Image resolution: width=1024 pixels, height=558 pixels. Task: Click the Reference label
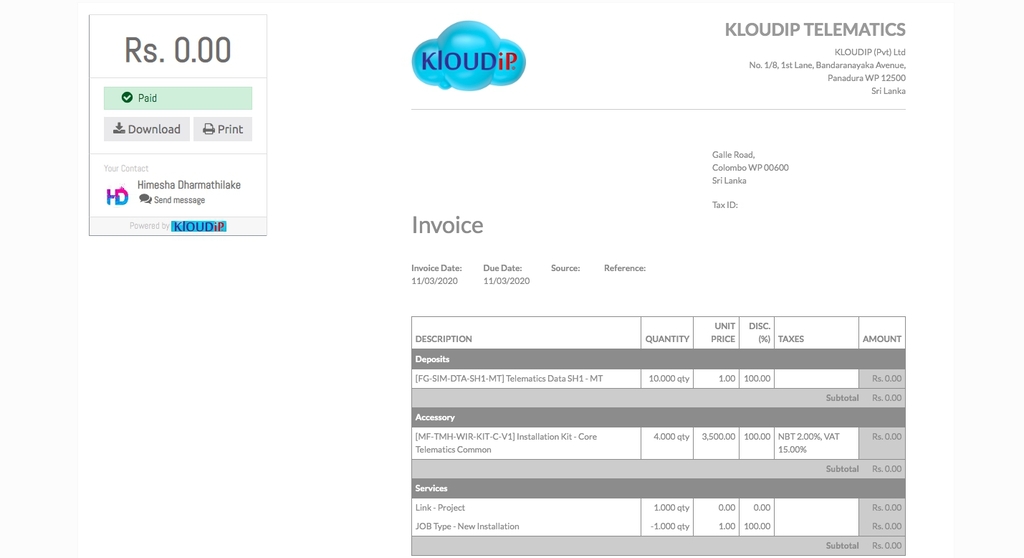625,268
